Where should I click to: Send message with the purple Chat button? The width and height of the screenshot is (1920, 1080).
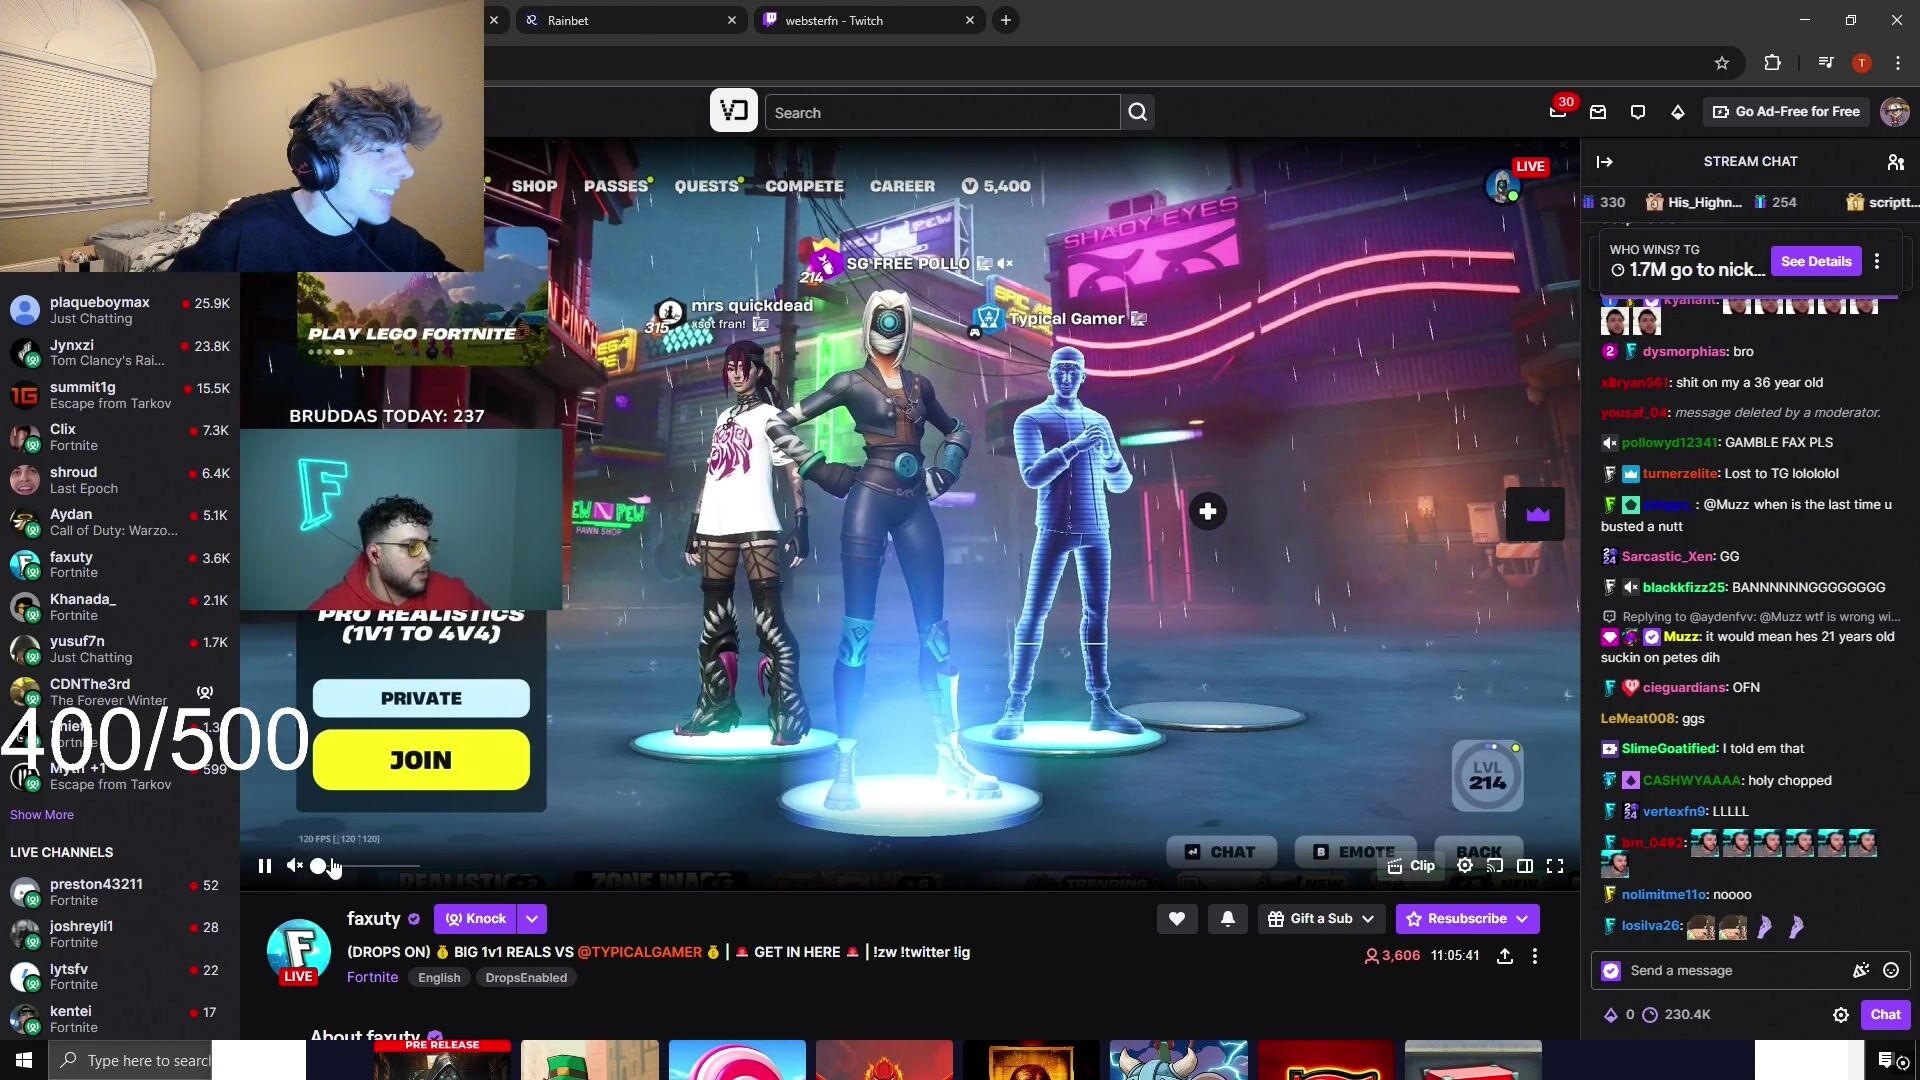[1885, 1014]
